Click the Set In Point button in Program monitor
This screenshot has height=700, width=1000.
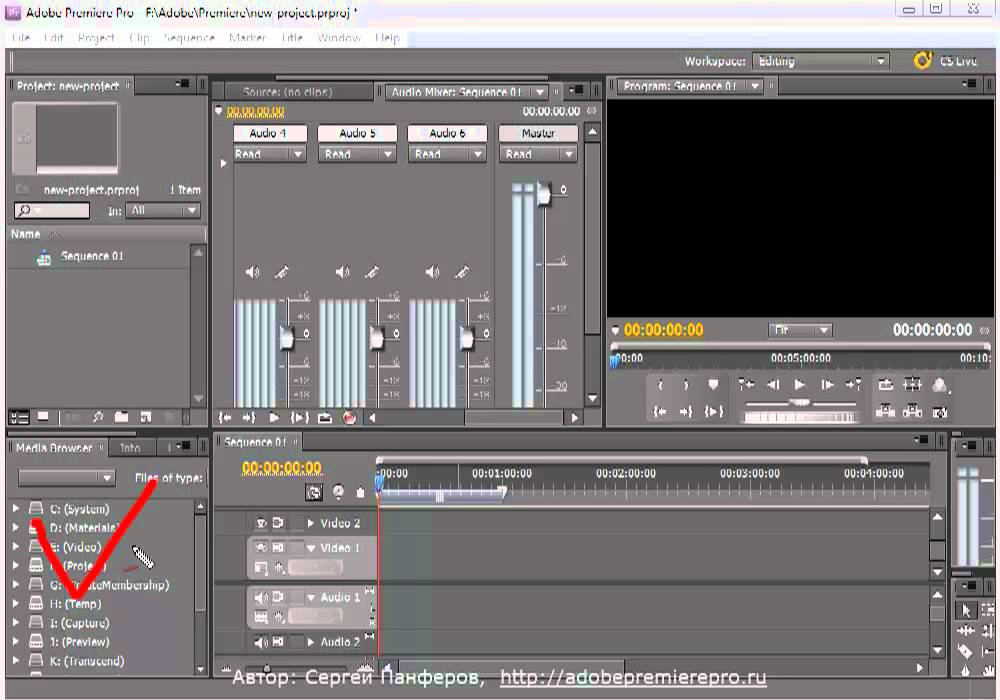click(660, 385)
